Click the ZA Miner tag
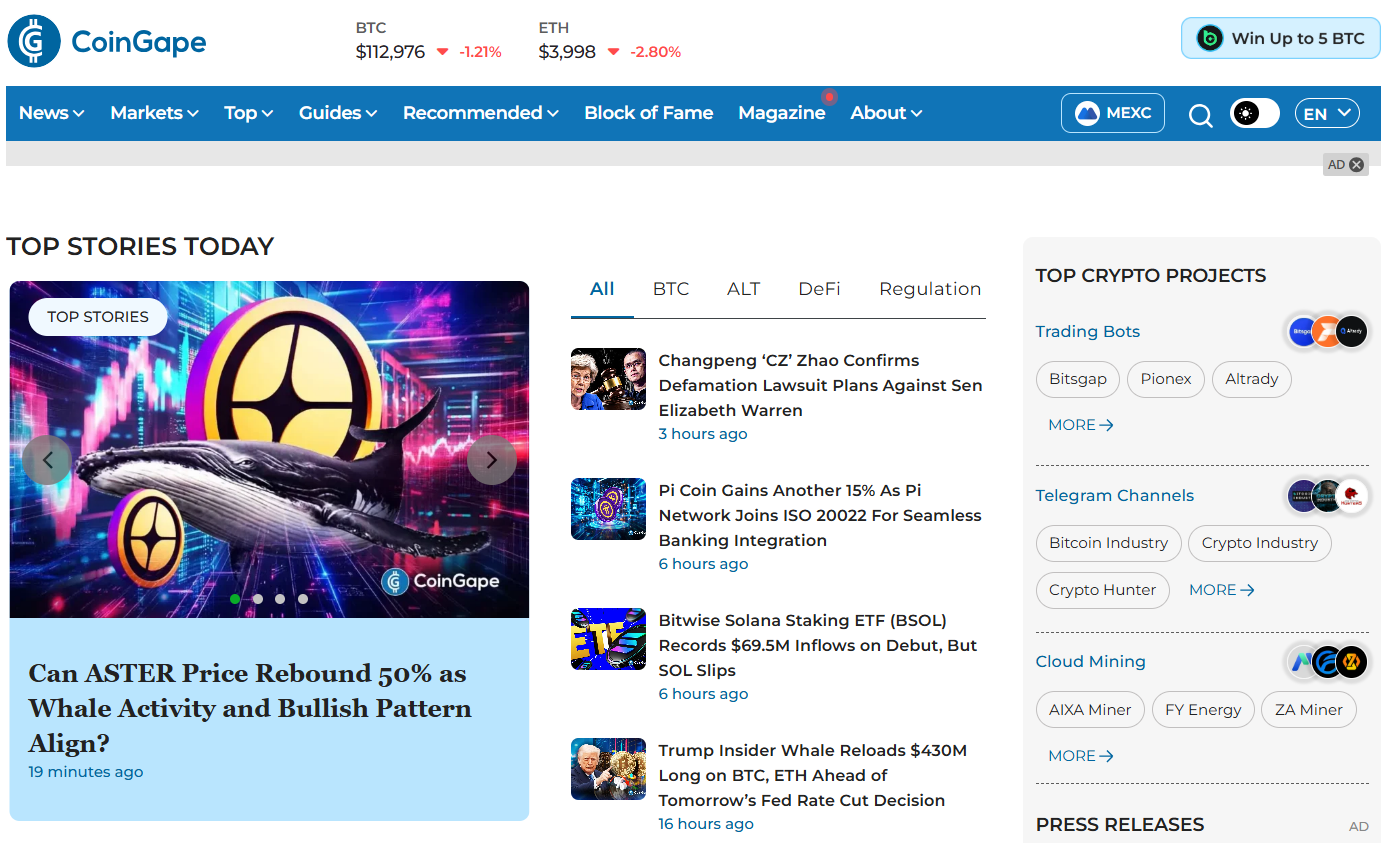1392x843 pixels. pos(1309,710)
